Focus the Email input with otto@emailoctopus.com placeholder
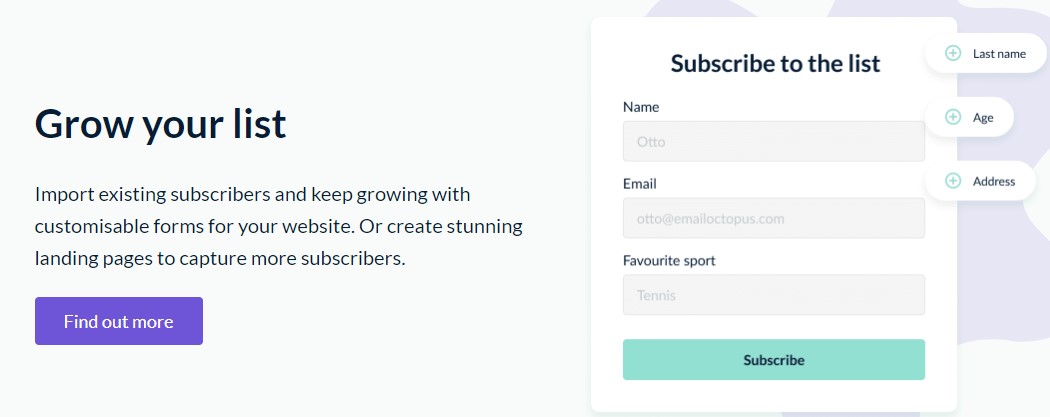1050x417 pixels. click(x=773, y=218)
